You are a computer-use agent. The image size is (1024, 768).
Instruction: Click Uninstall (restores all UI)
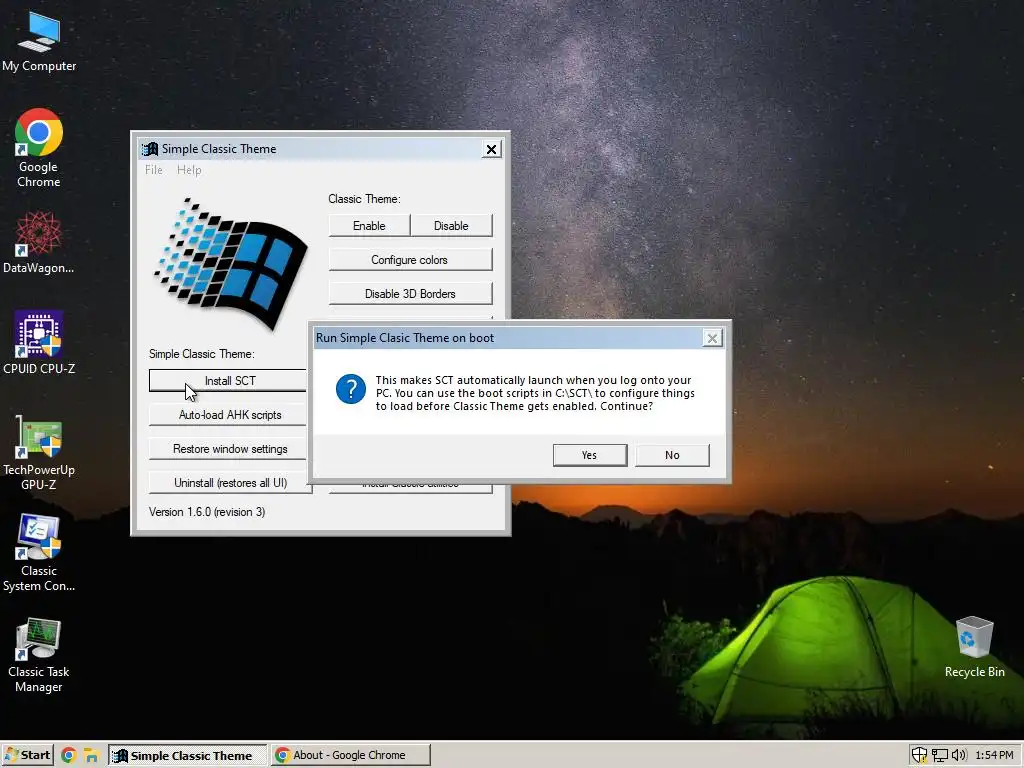(230, 483)
